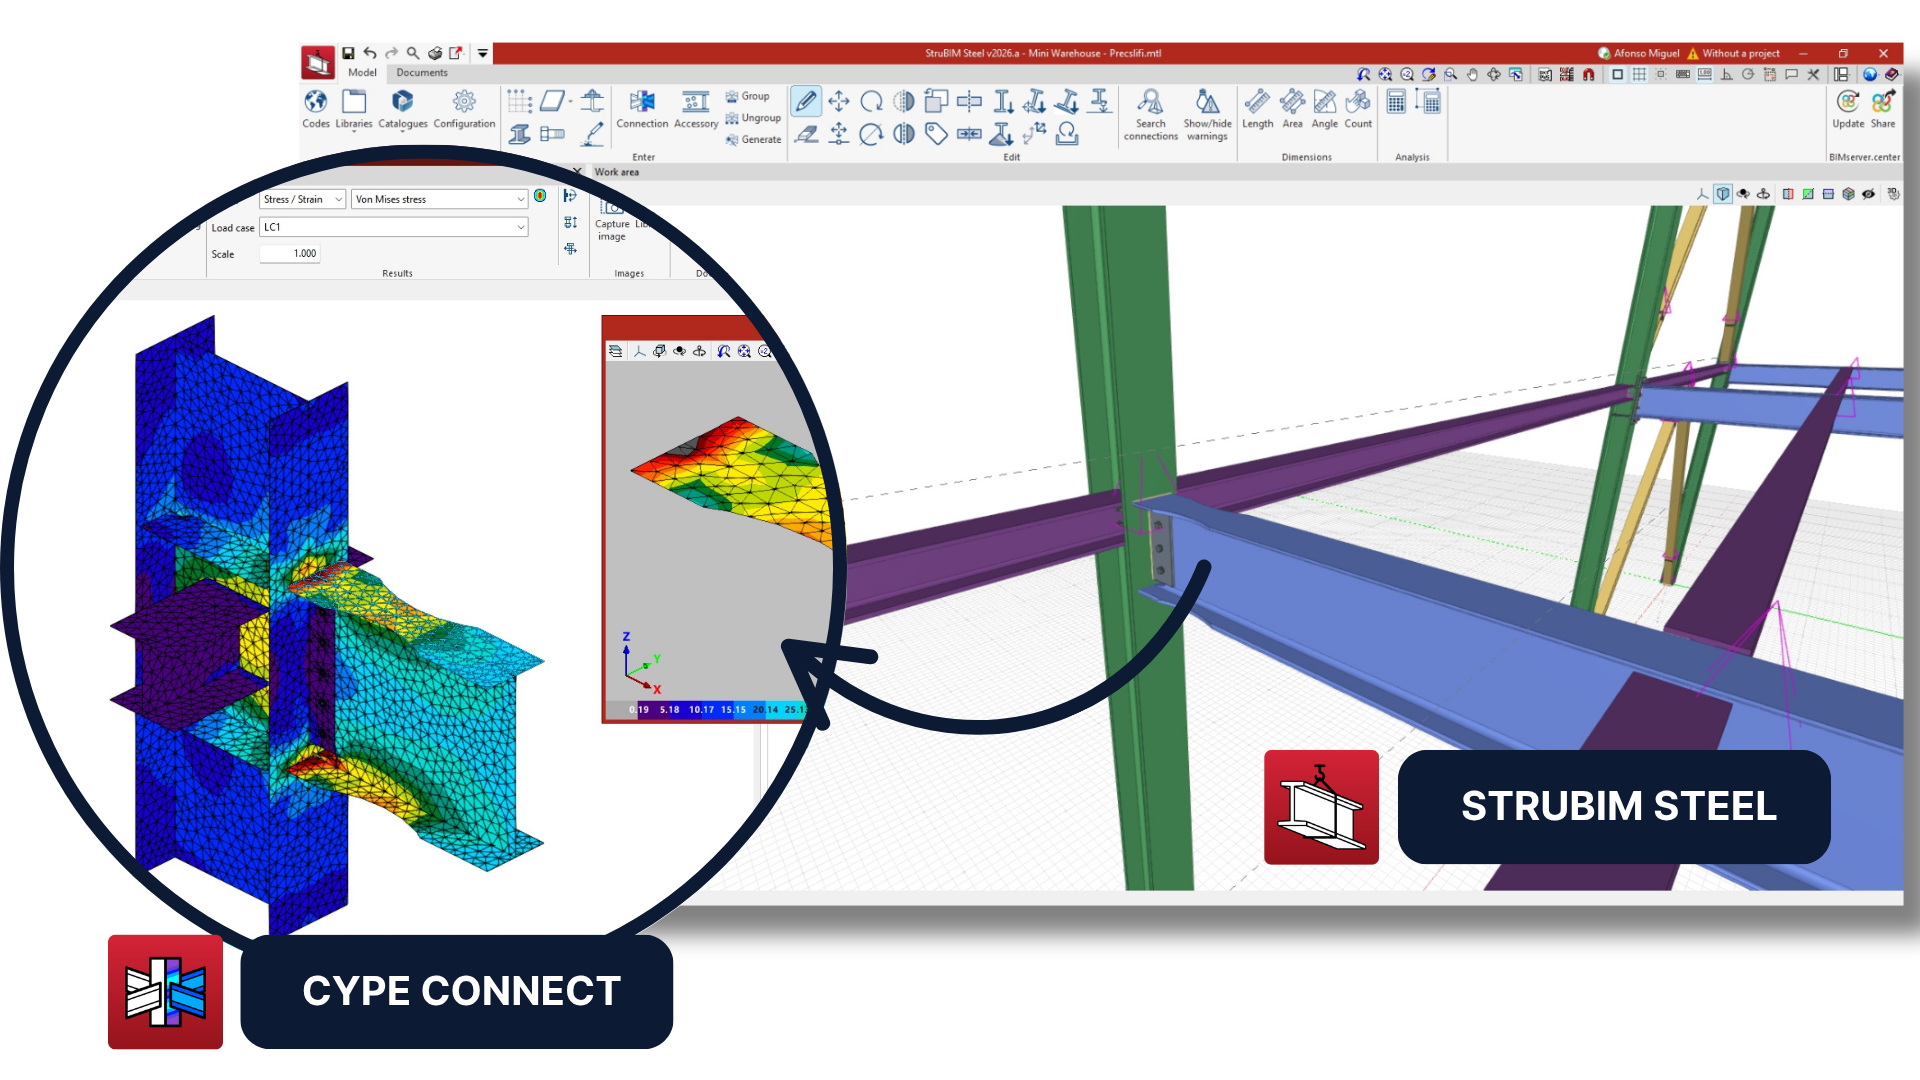Edit the Scale value field
Screen dimensions: 1920x1080
289,253
